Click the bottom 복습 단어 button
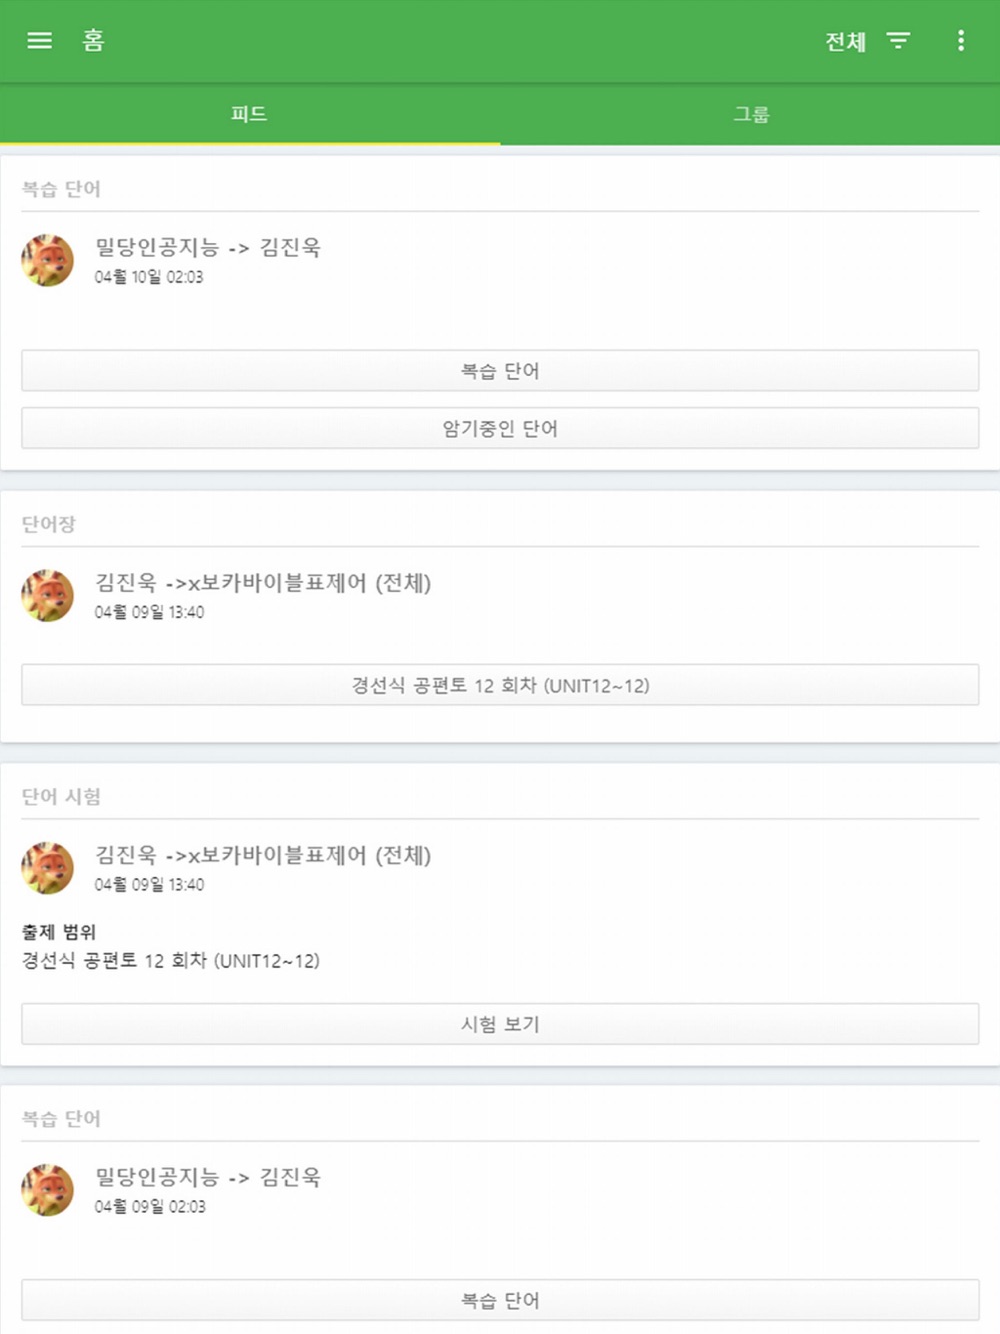This screenshot has height=1334, width=1000. tap(500, 1300)
